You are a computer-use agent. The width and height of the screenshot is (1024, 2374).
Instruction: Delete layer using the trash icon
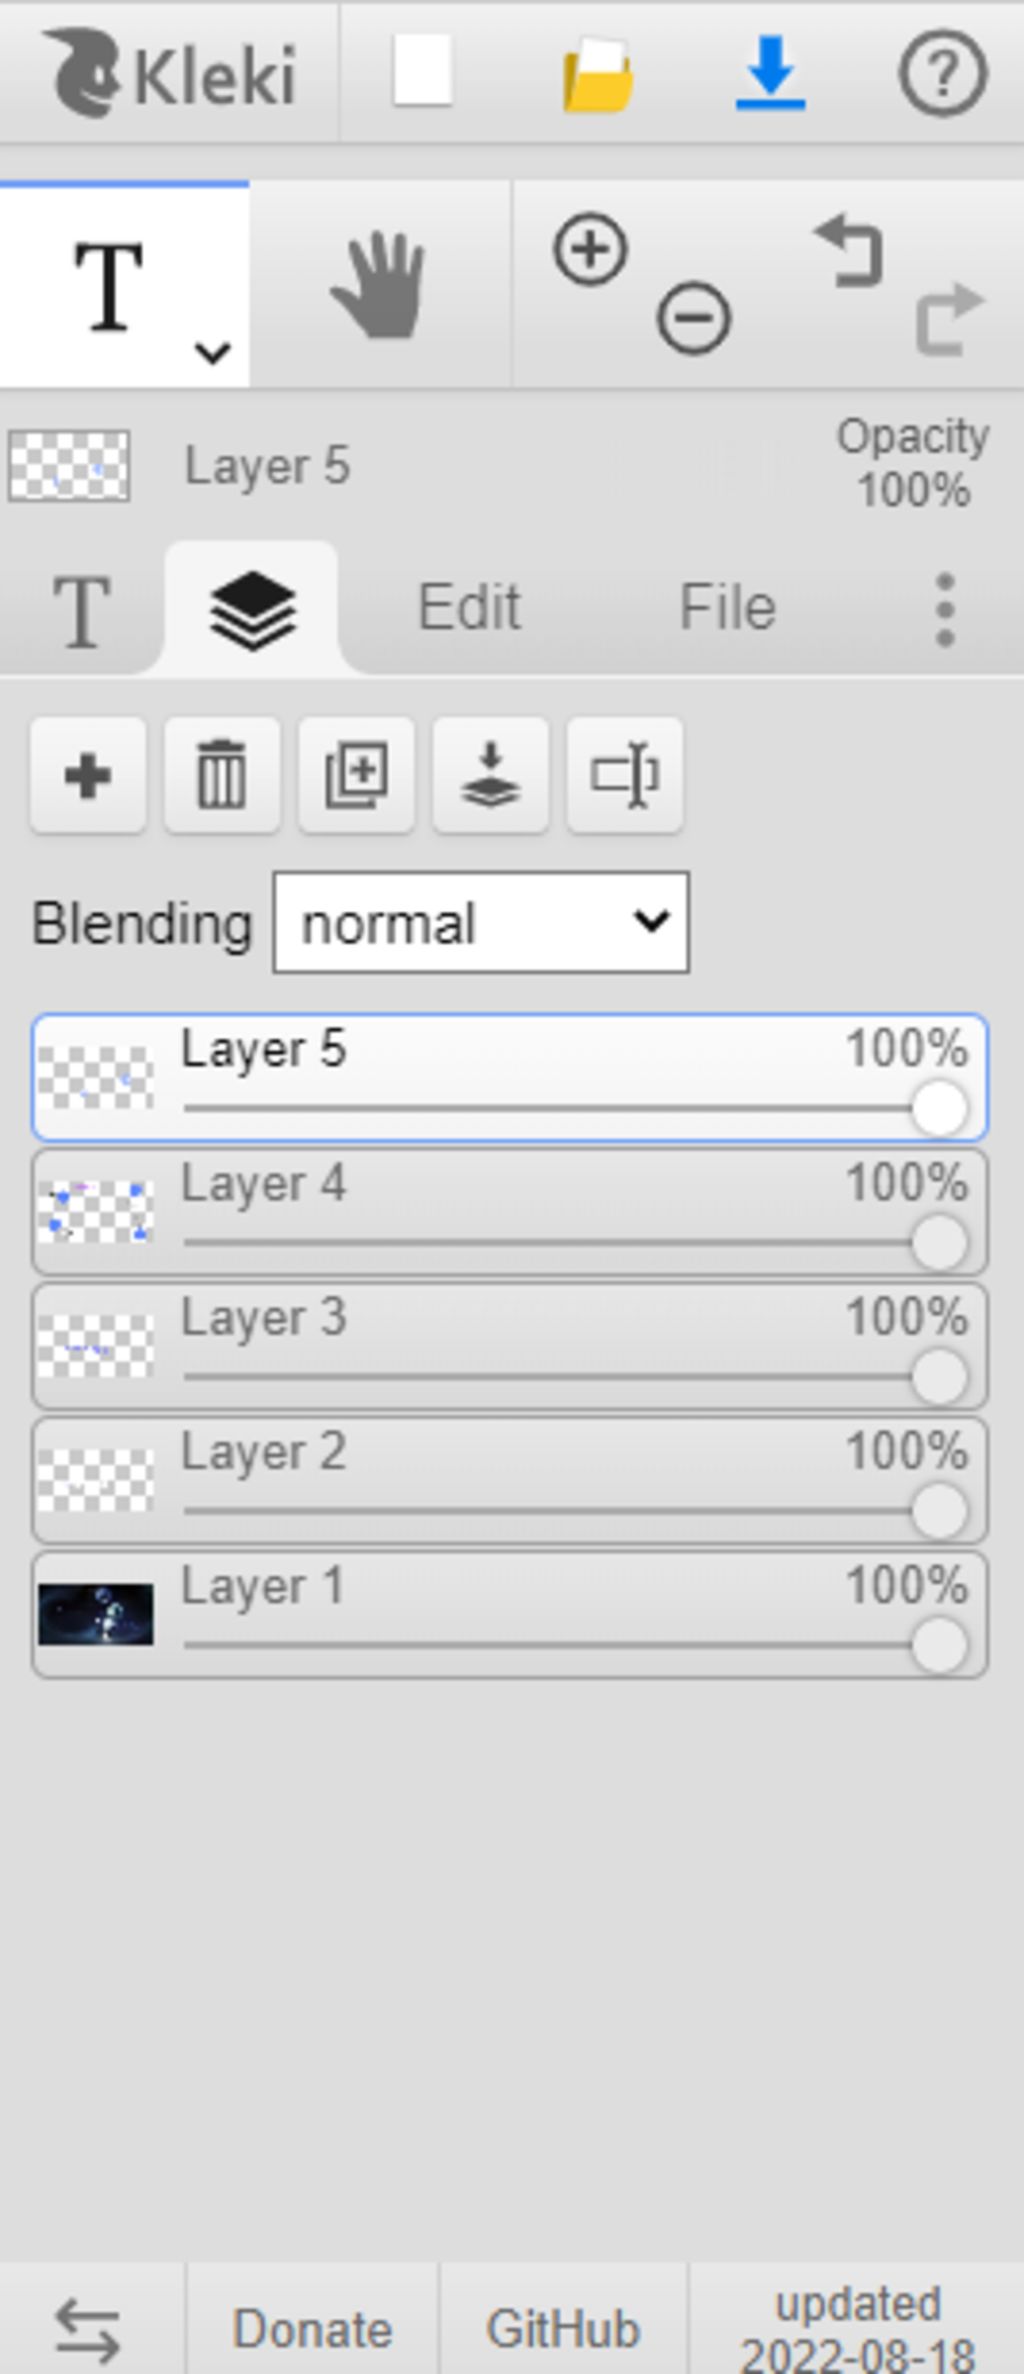click(x=222, y=775)
